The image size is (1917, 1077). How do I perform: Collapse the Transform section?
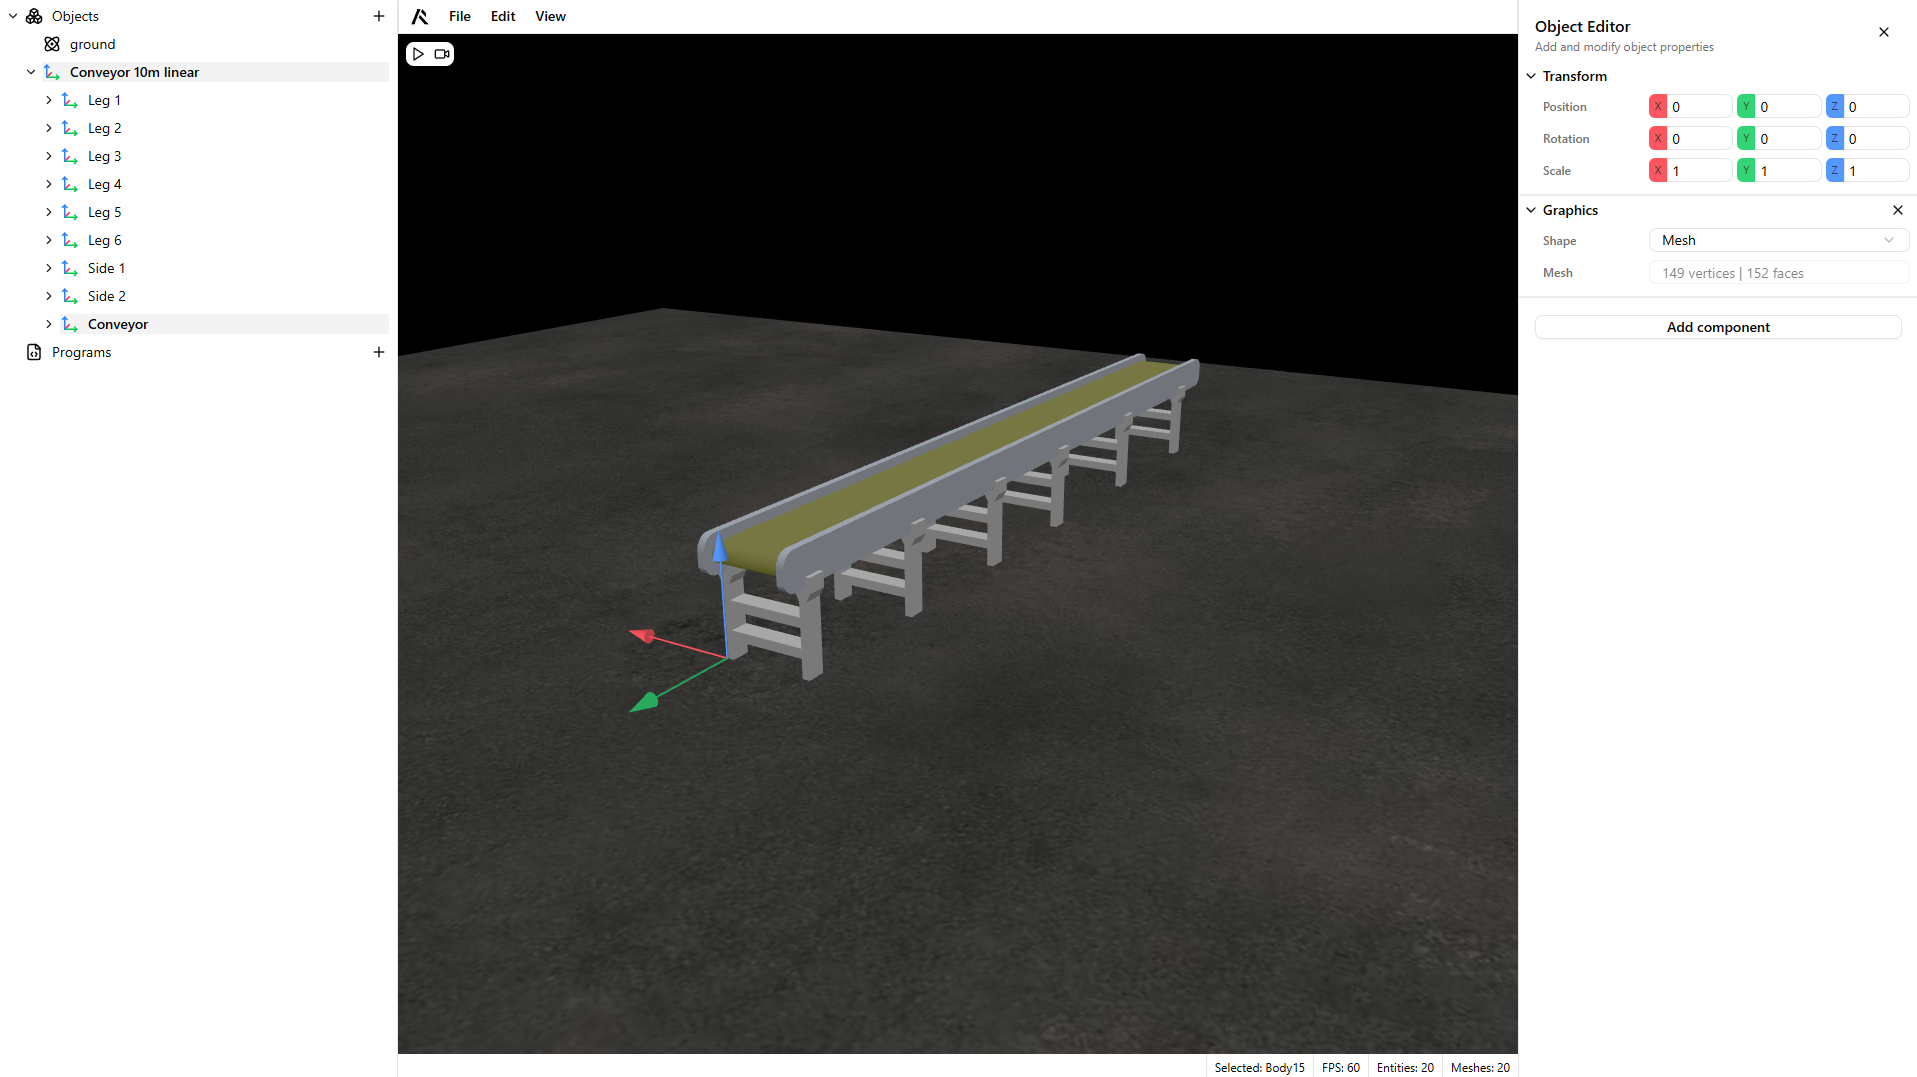pyautogui.click(x=1531, y=76)
